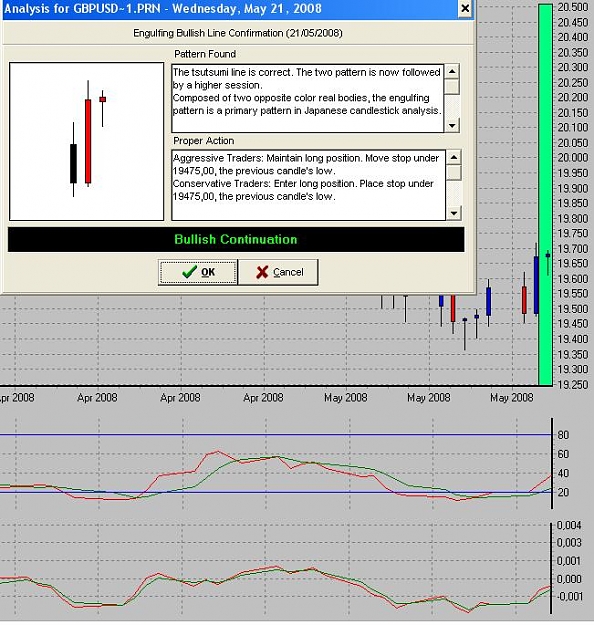Click the Pattern Found scrollbar thumb
594x625 pixels.
pos(452,86)
